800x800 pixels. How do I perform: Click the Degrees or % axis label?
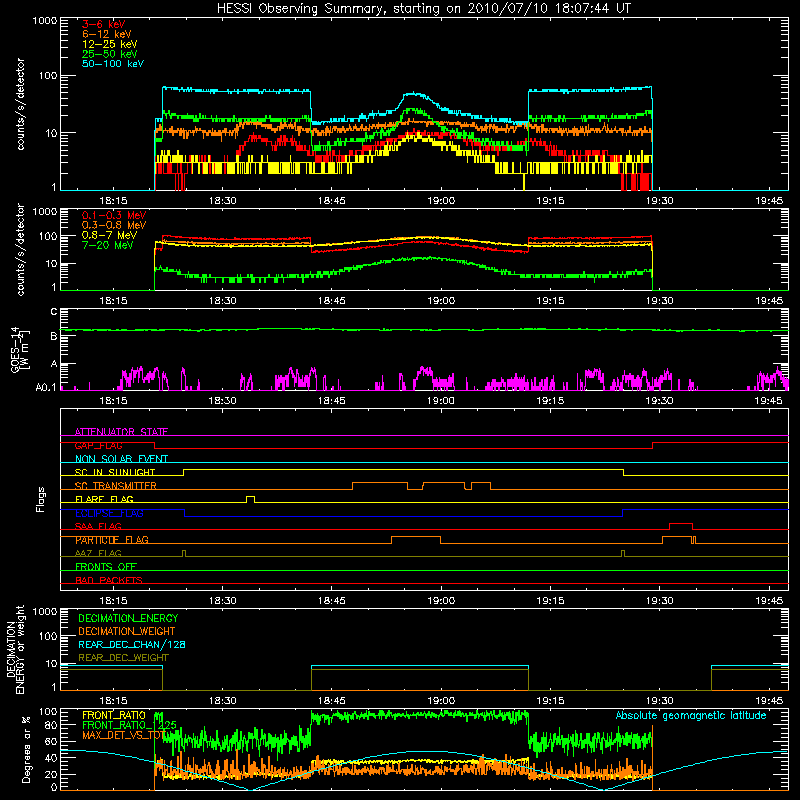tap(26, 749)
